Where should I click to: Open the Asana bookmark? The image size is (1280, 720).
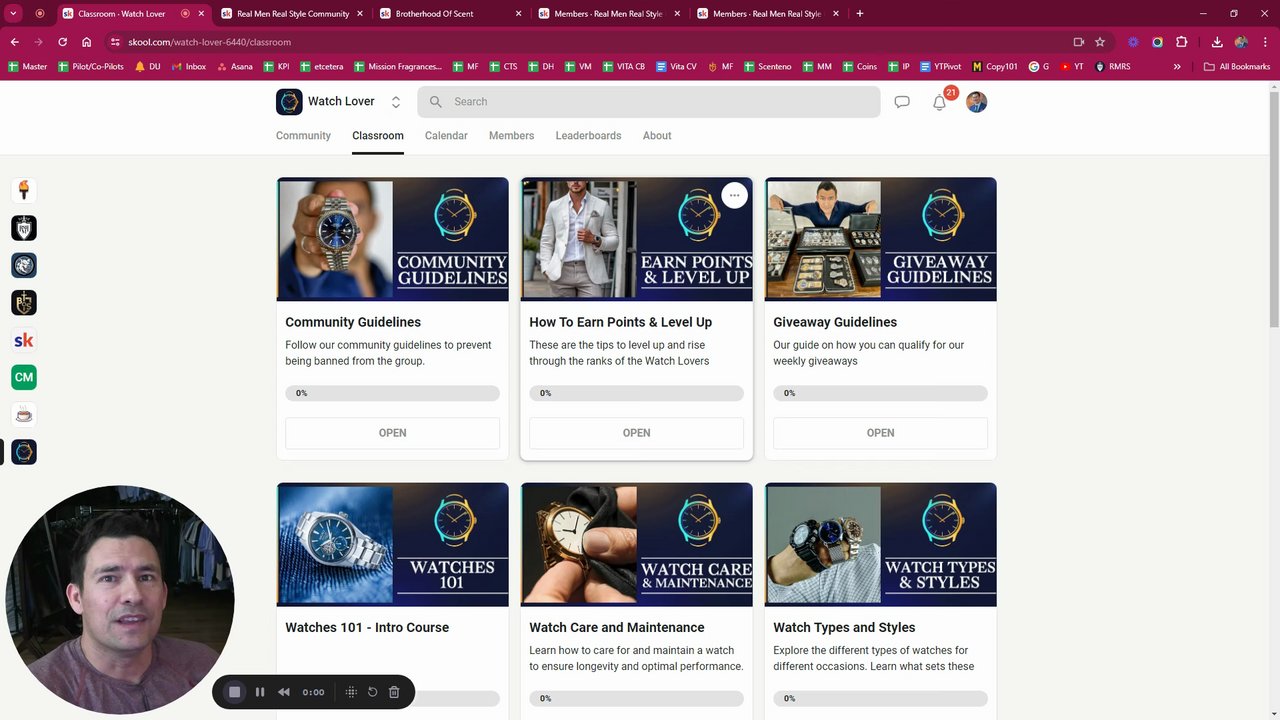pyautogui.click(x=234, y=67)
